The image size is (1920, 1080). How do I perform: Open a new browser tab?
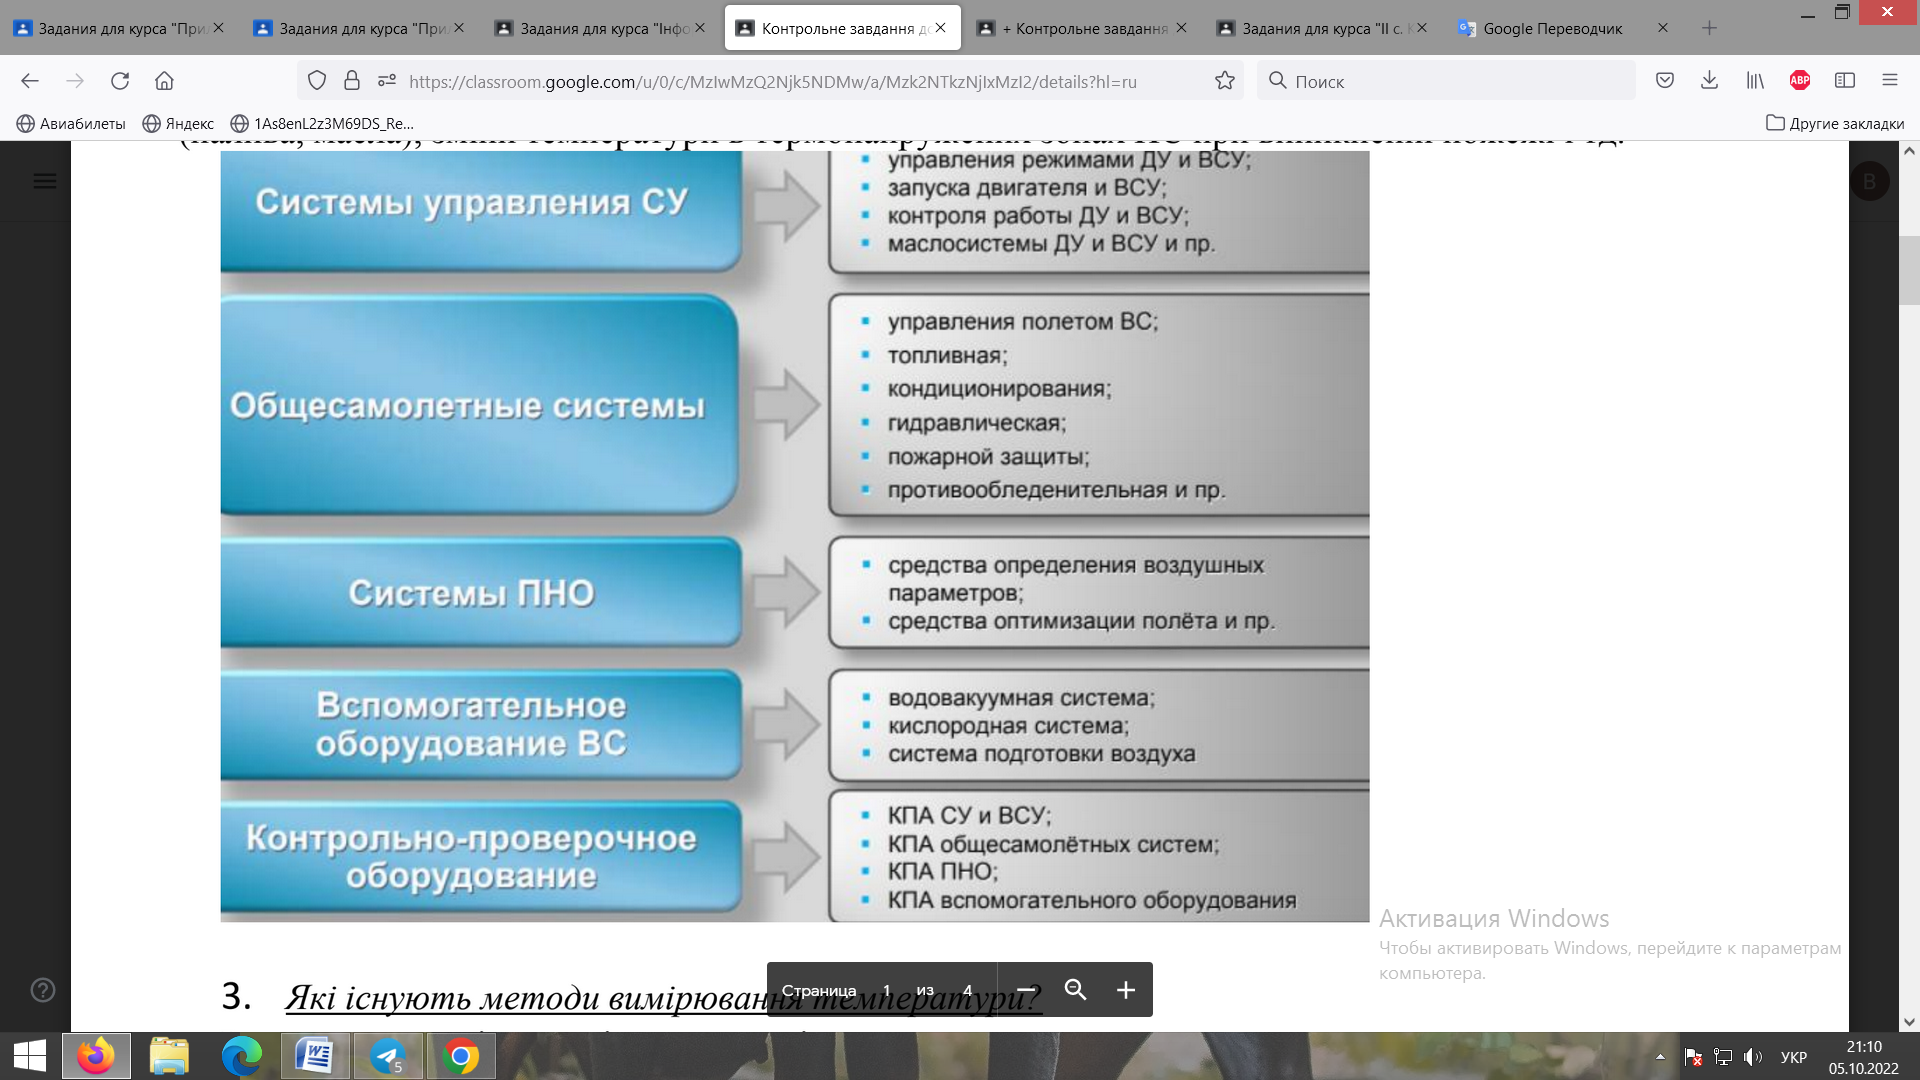click(1709, 28)
